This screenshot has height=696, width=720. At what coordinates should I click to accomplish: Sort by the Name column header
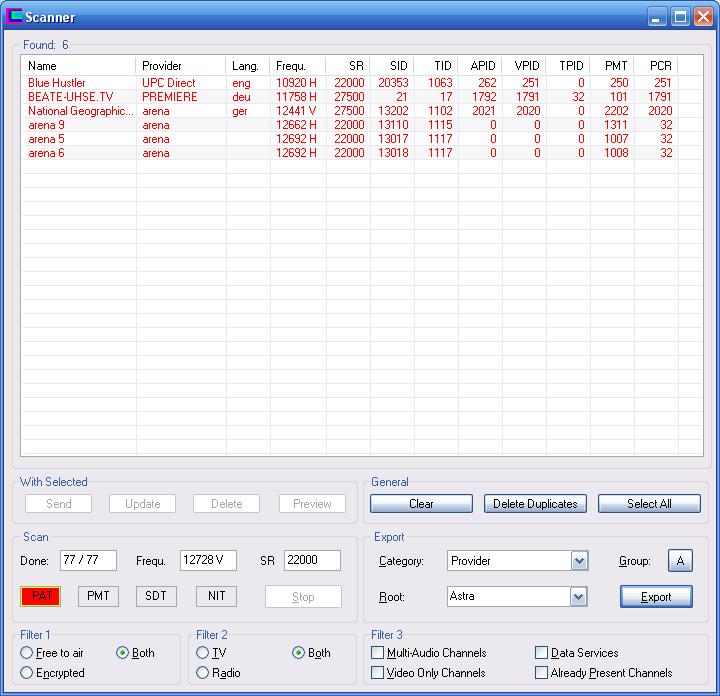79,66
